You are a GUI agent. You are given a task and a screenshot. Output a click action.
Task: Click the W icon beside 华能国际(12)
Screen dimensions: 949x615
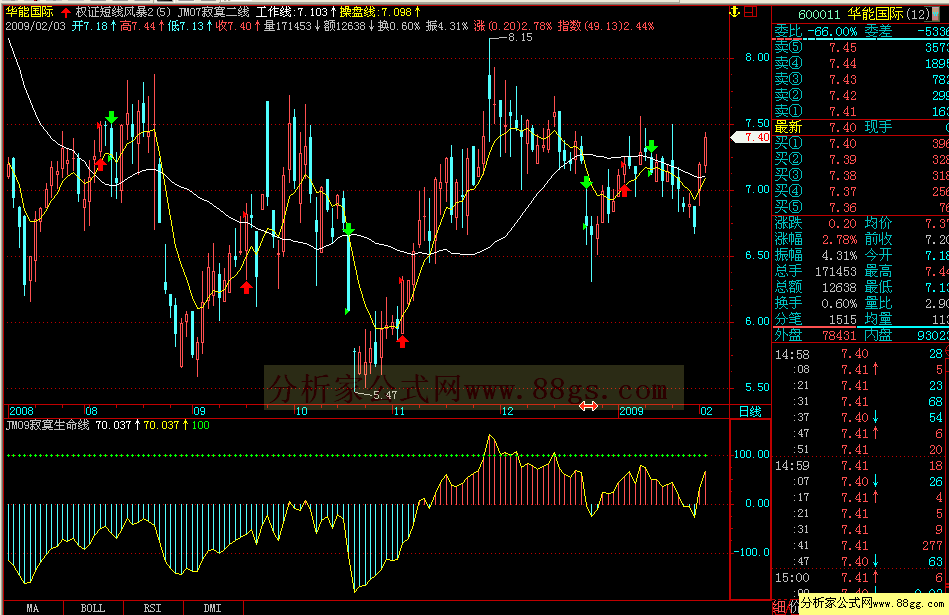coord(937,14)
